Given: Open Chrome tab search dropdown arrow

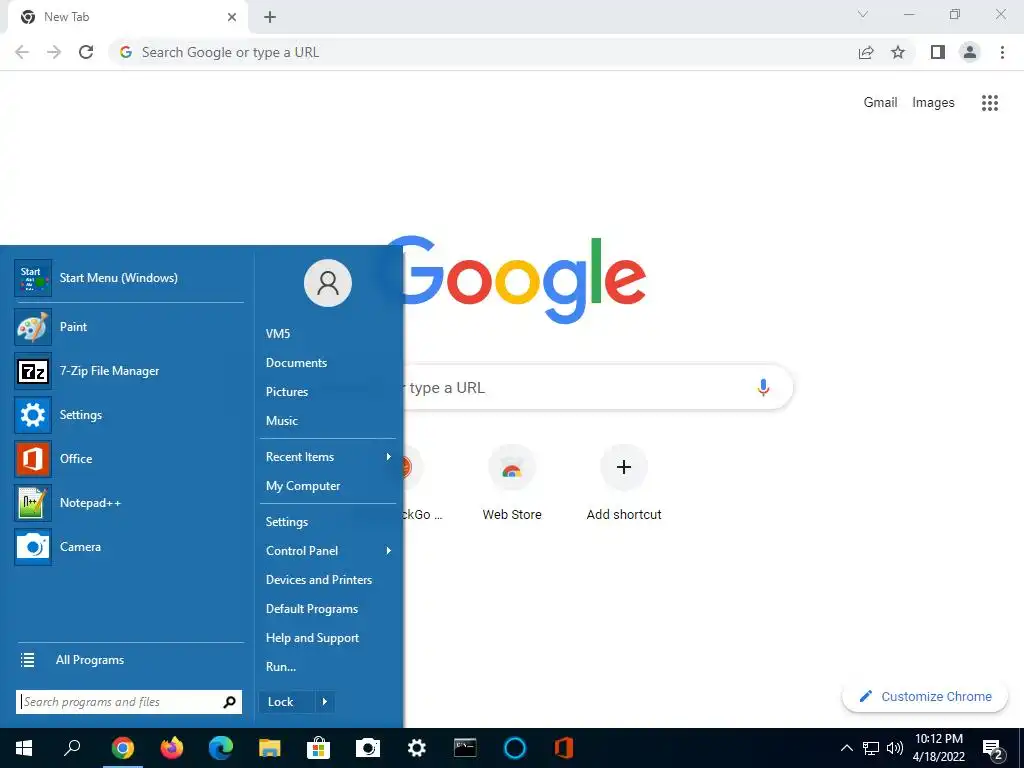Looking at the screenshot, I should click(x=863, y=14).
